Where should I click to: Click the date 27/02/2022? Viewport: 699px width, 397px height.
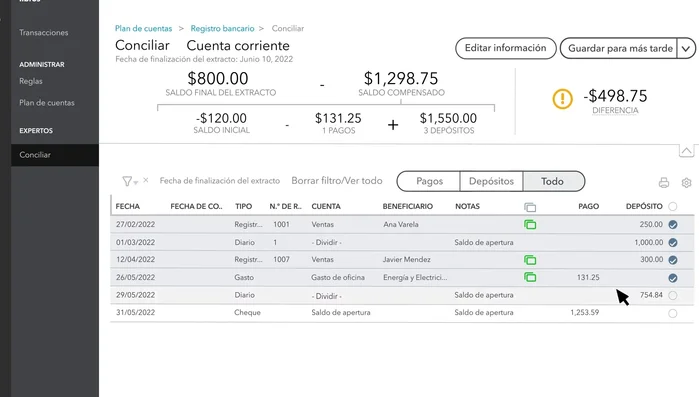coord(136,225)
